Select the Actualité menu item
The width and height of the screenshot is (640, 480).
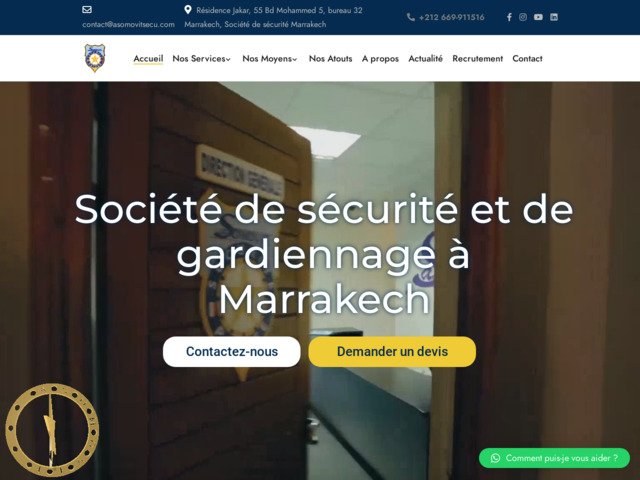[x=425, y=59]
